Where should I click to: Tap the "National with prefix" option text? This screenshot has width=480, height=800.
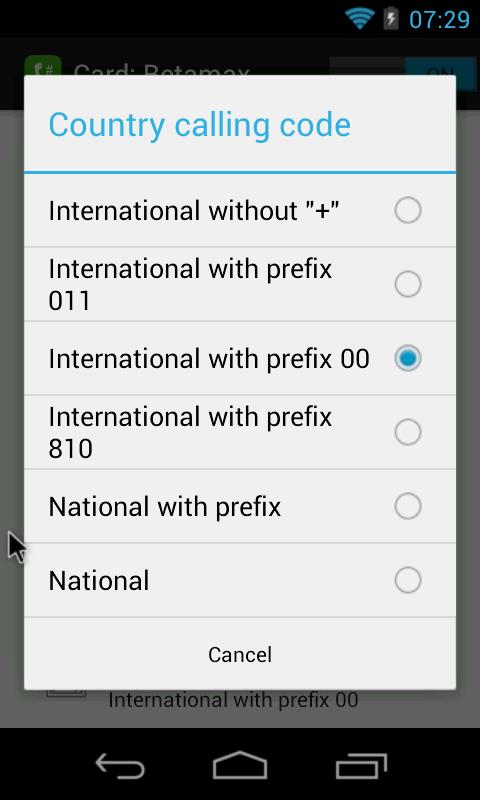(165, 507)
